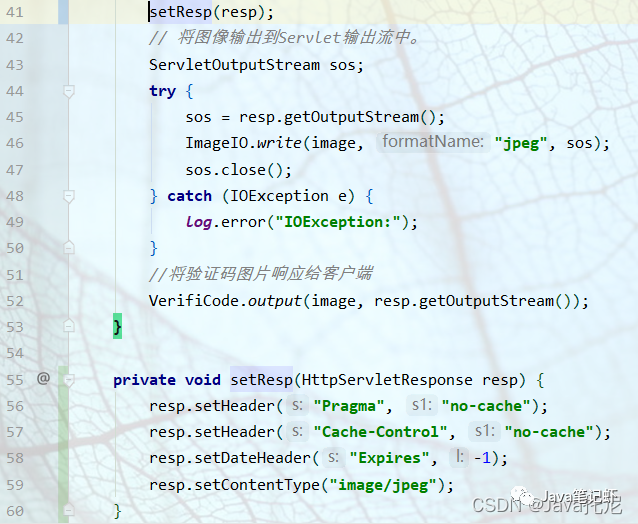Click the @ gutter annotation icon on line 55
638x524 pixels.
(44, 378)
